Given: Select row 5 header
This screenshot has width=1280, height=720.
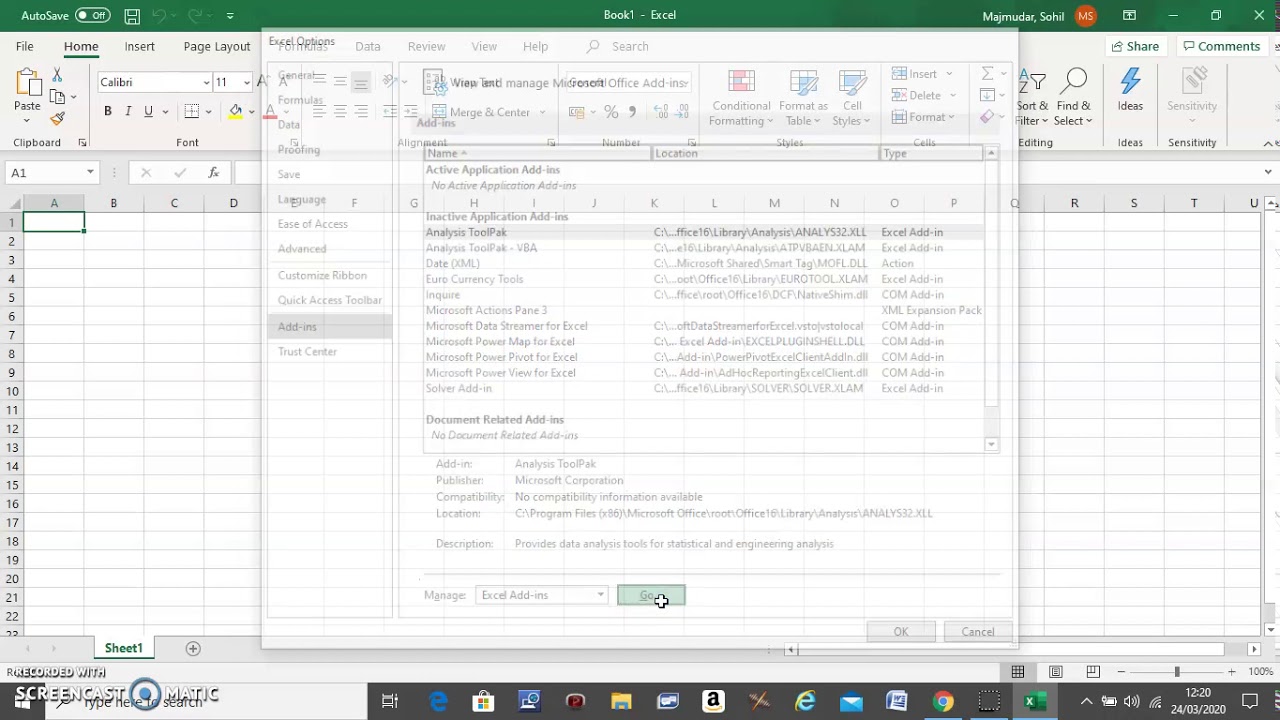Looking at the screenshot, I should (x=12, y=297).
